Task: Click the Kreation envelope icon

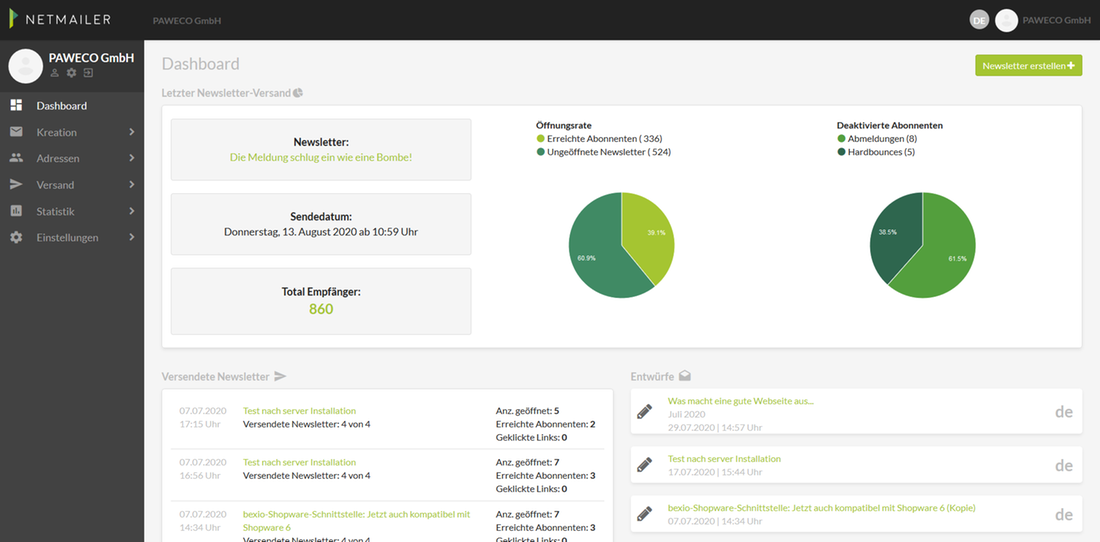Action: point(16,132)
